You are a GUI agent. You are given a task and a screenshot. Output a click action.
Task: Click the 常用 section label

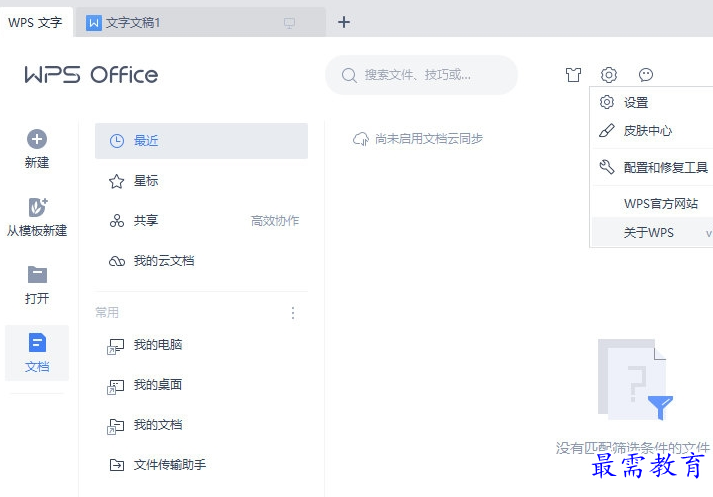107,312
